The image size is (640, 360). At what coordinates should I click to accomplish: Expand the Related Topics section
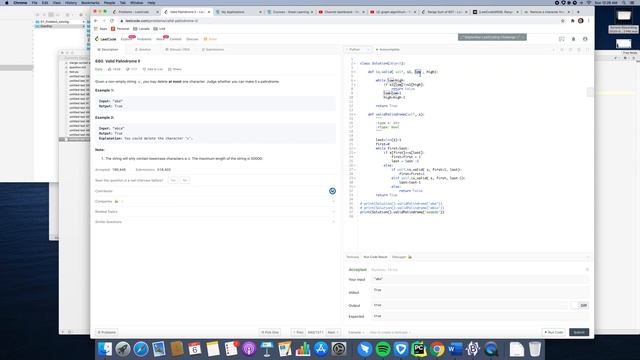pyautogui.click(x=215, y=212)
